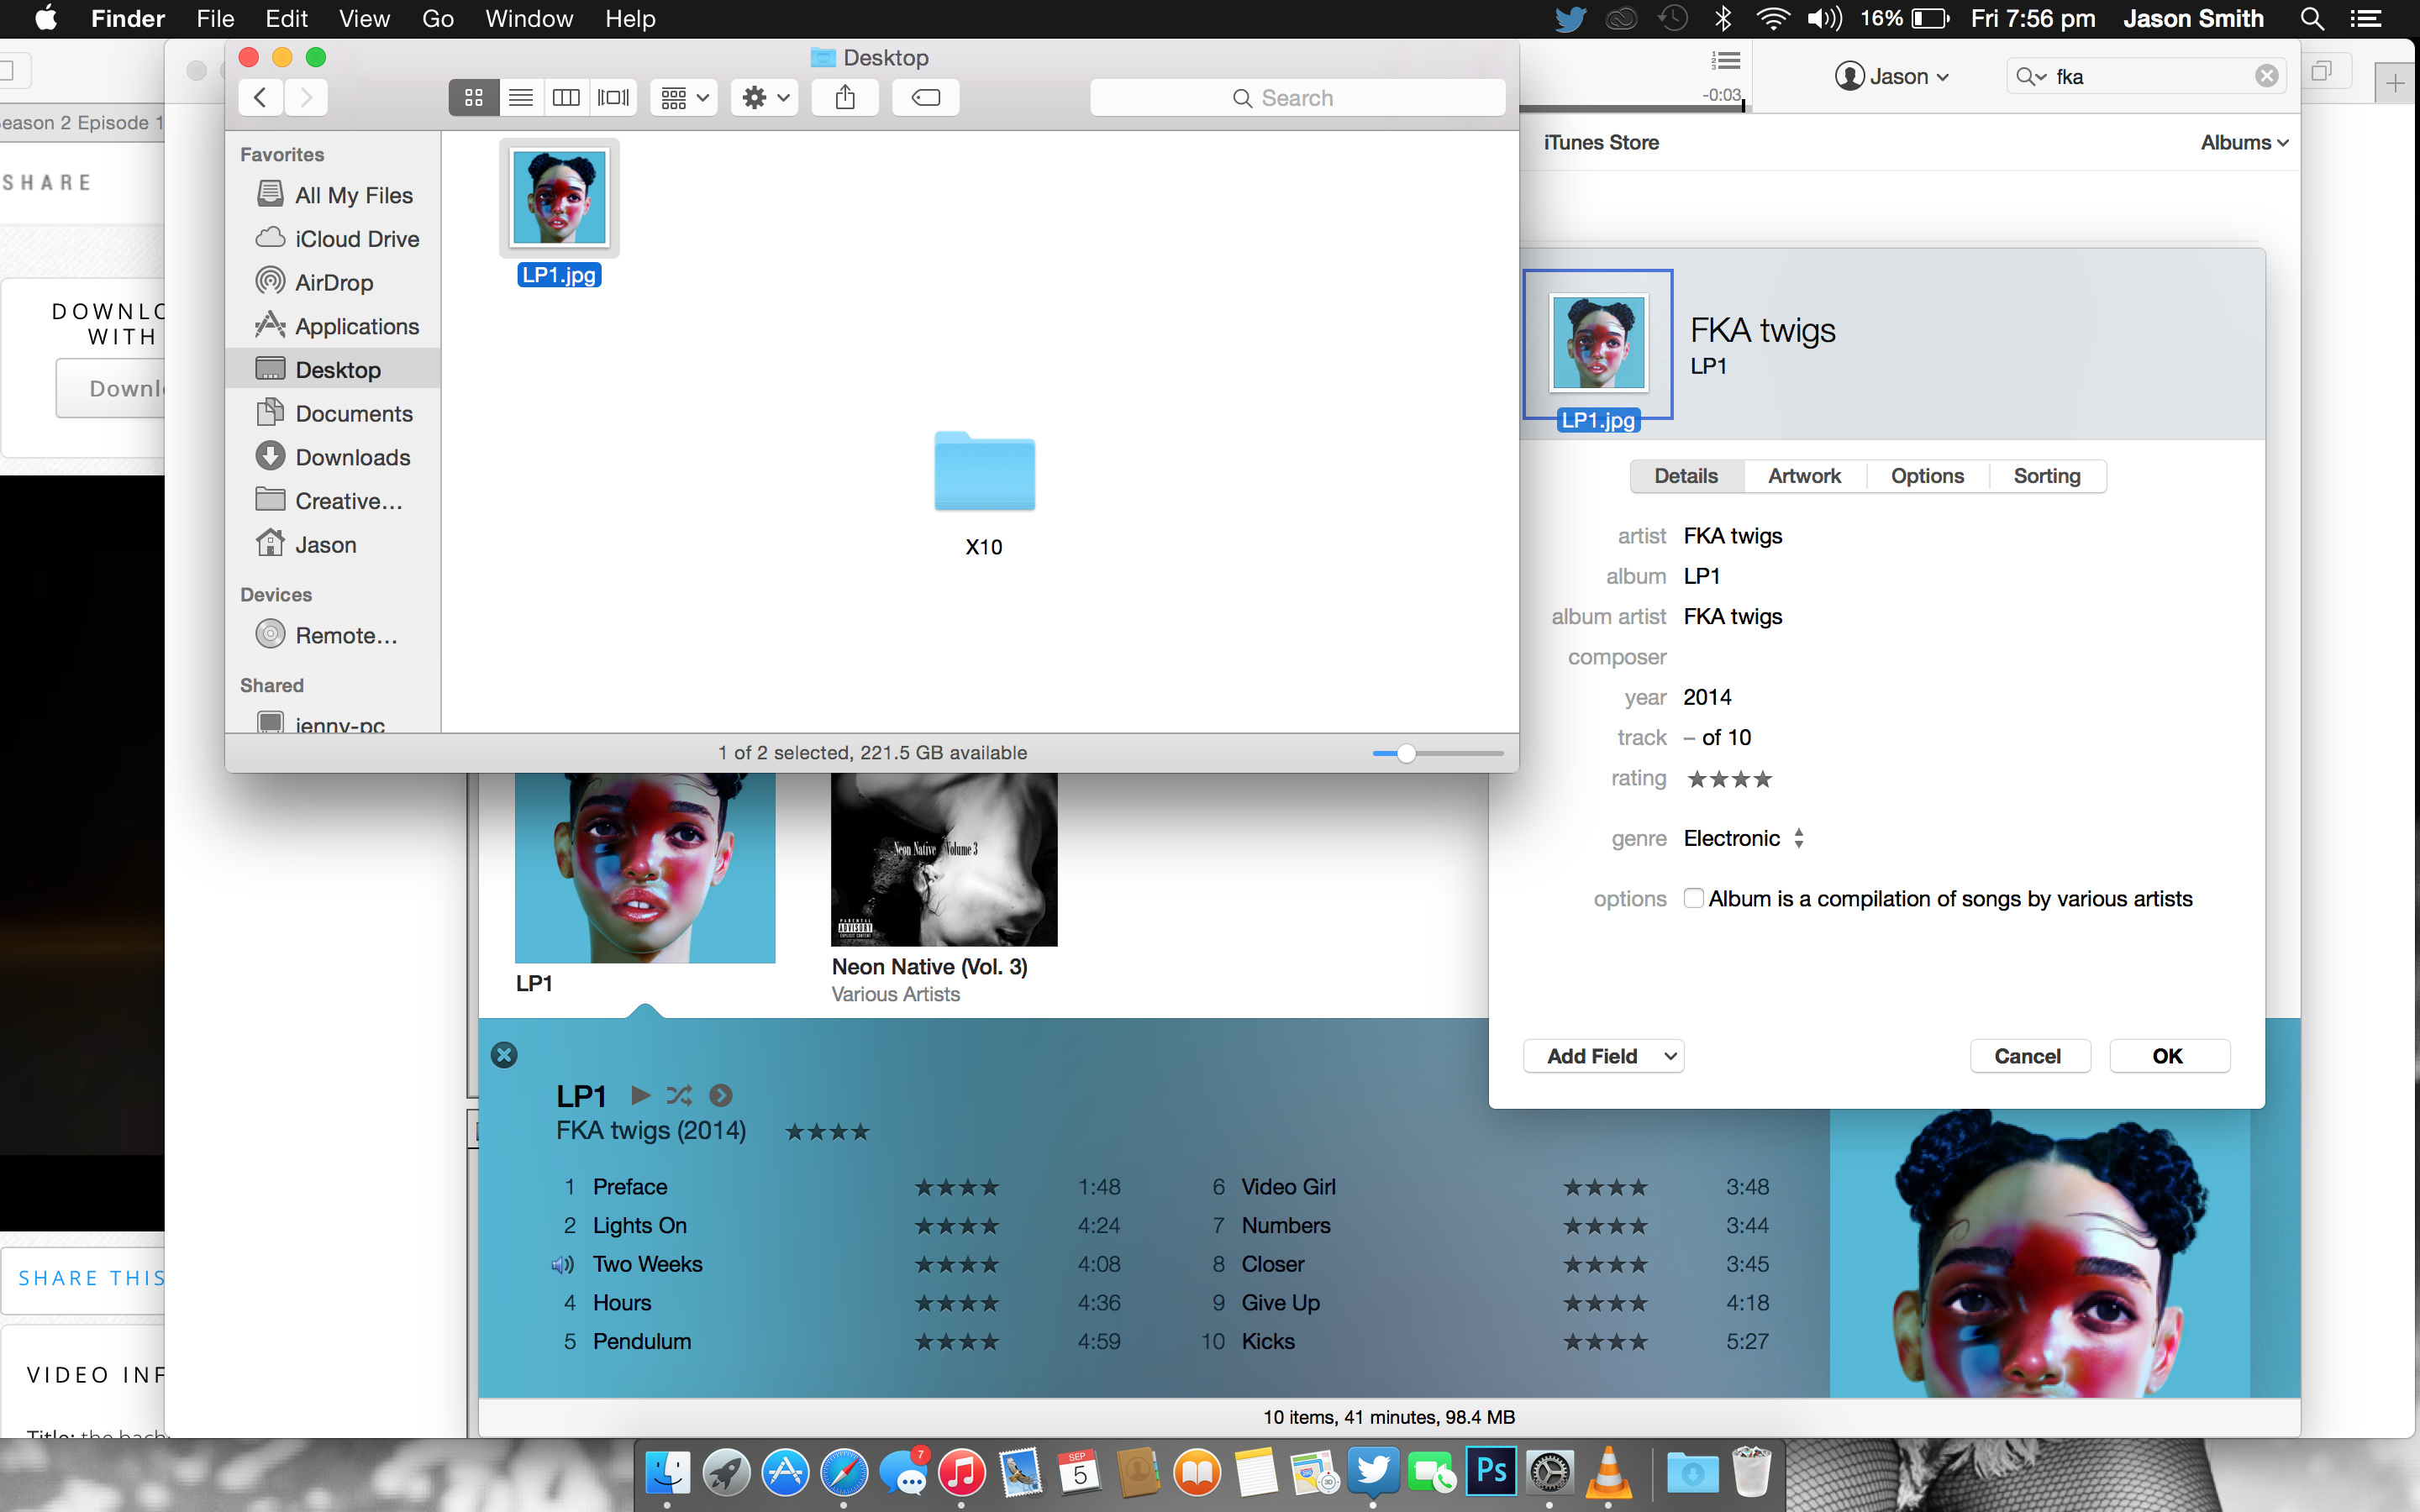The image size is (2420, 1512).
Task: Switch Finder to list view
Action: point(520,97)
